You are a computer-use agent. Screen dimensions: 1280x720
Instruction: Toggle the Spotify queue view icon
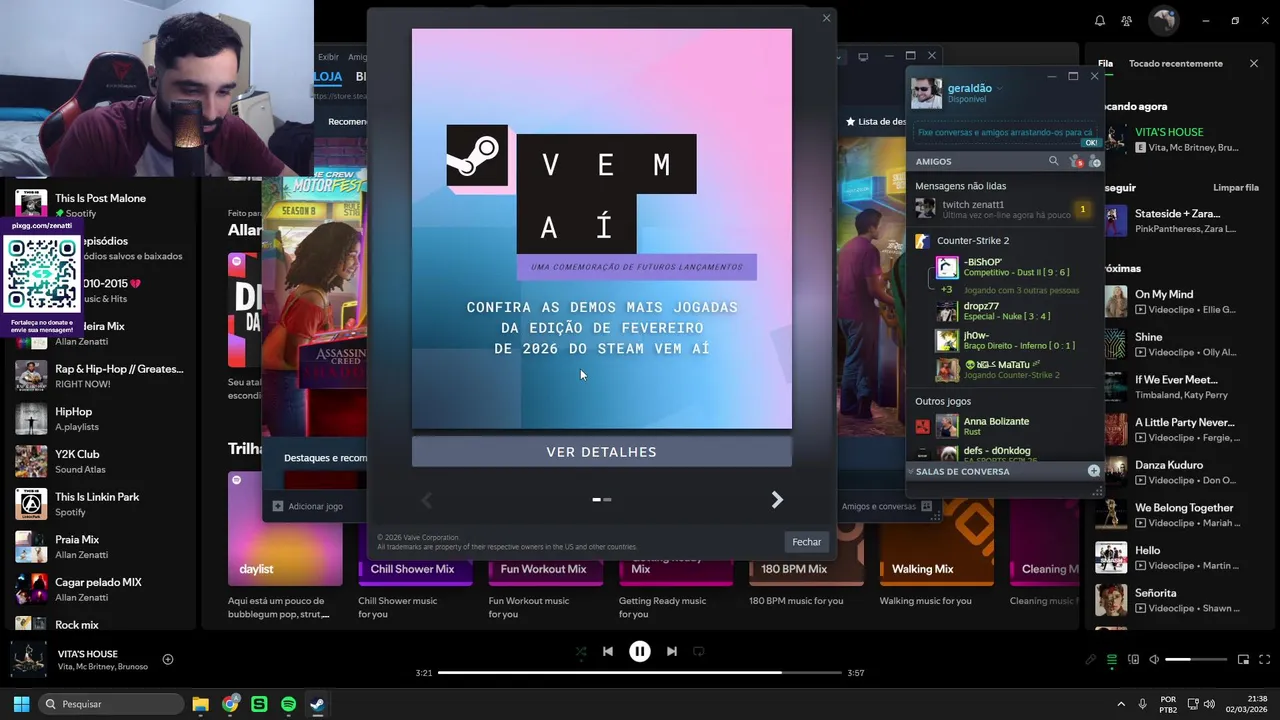coord(1112,660)
